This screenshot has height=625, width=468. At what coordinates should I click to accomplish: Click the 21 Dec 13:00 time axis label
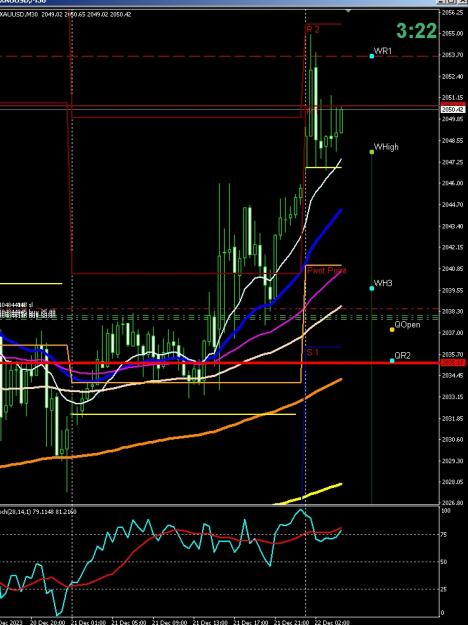(x=210, y=622)
